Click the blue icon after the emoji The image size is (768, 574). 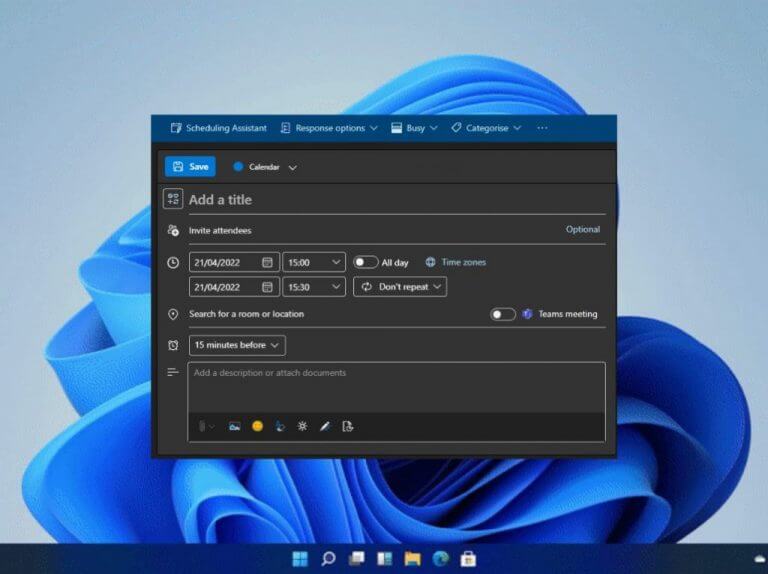(280, 427)
